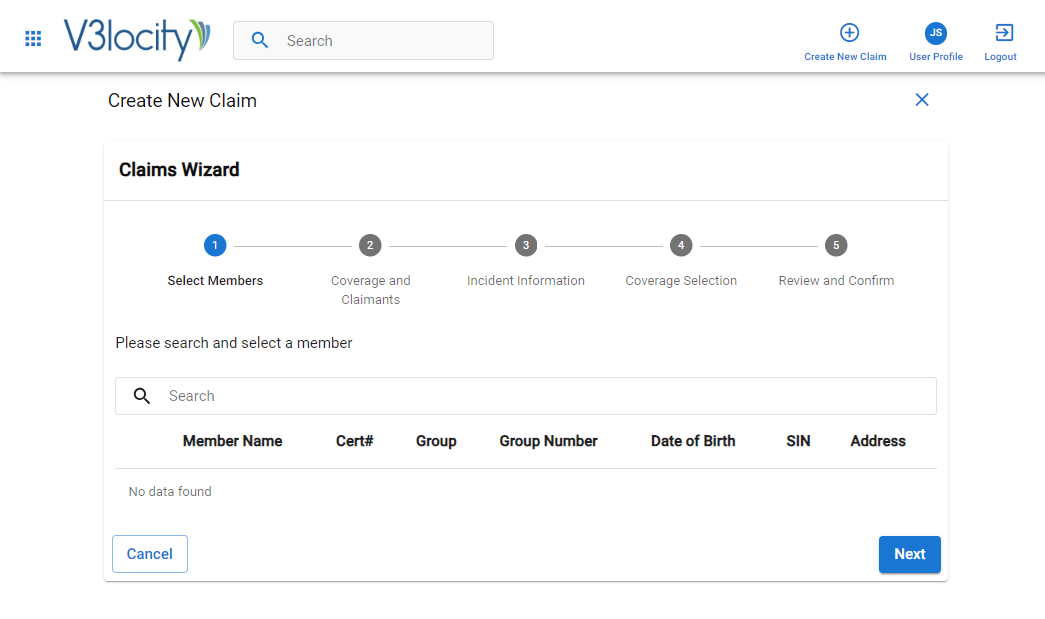This screenshot has height=619, width=1045.
Task: Click the member search magnifier icon
Action: (x=142, y=396)
